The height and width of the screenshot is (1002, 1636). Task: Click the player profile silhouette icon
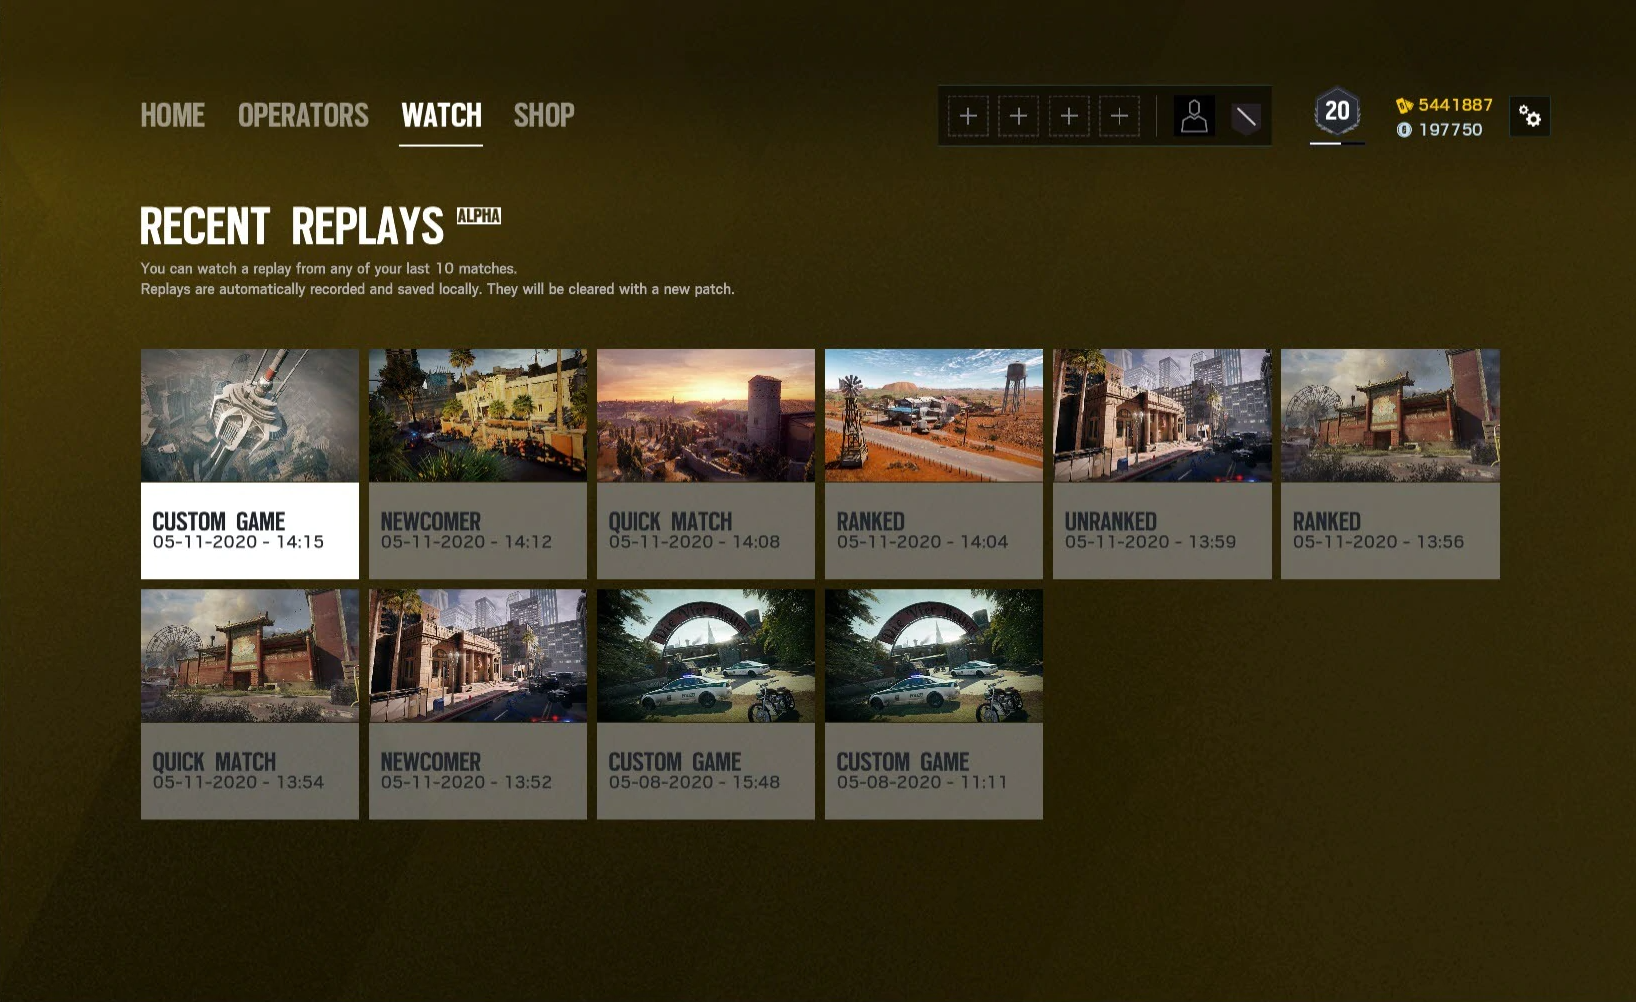1194,117
